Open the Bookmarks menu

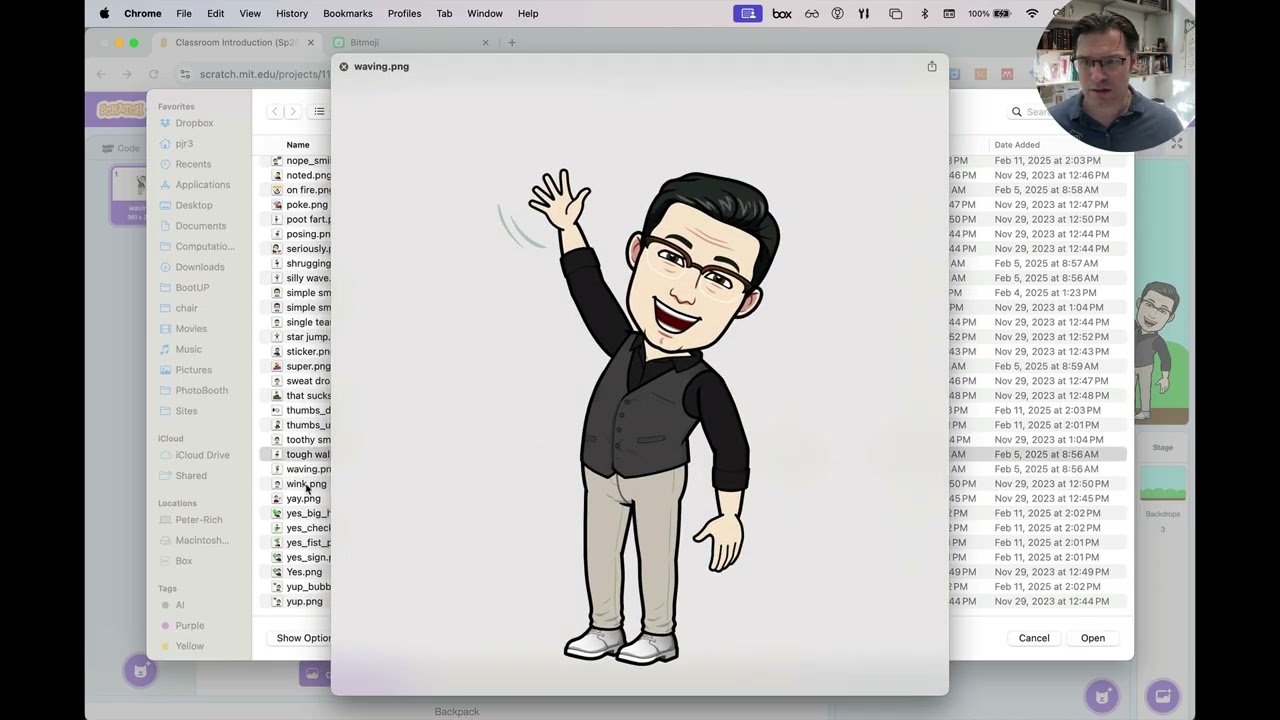click(x=348, y=13)
